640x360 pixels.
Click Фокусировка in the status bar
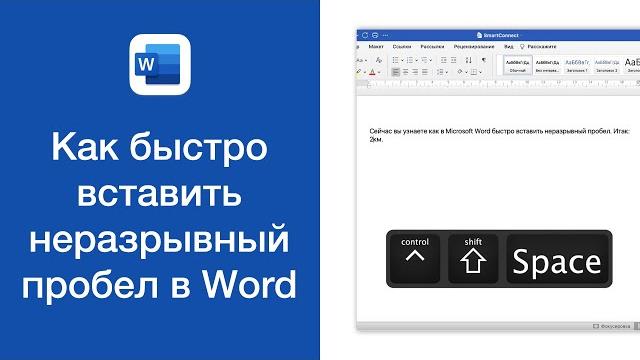tap(611, 326)
